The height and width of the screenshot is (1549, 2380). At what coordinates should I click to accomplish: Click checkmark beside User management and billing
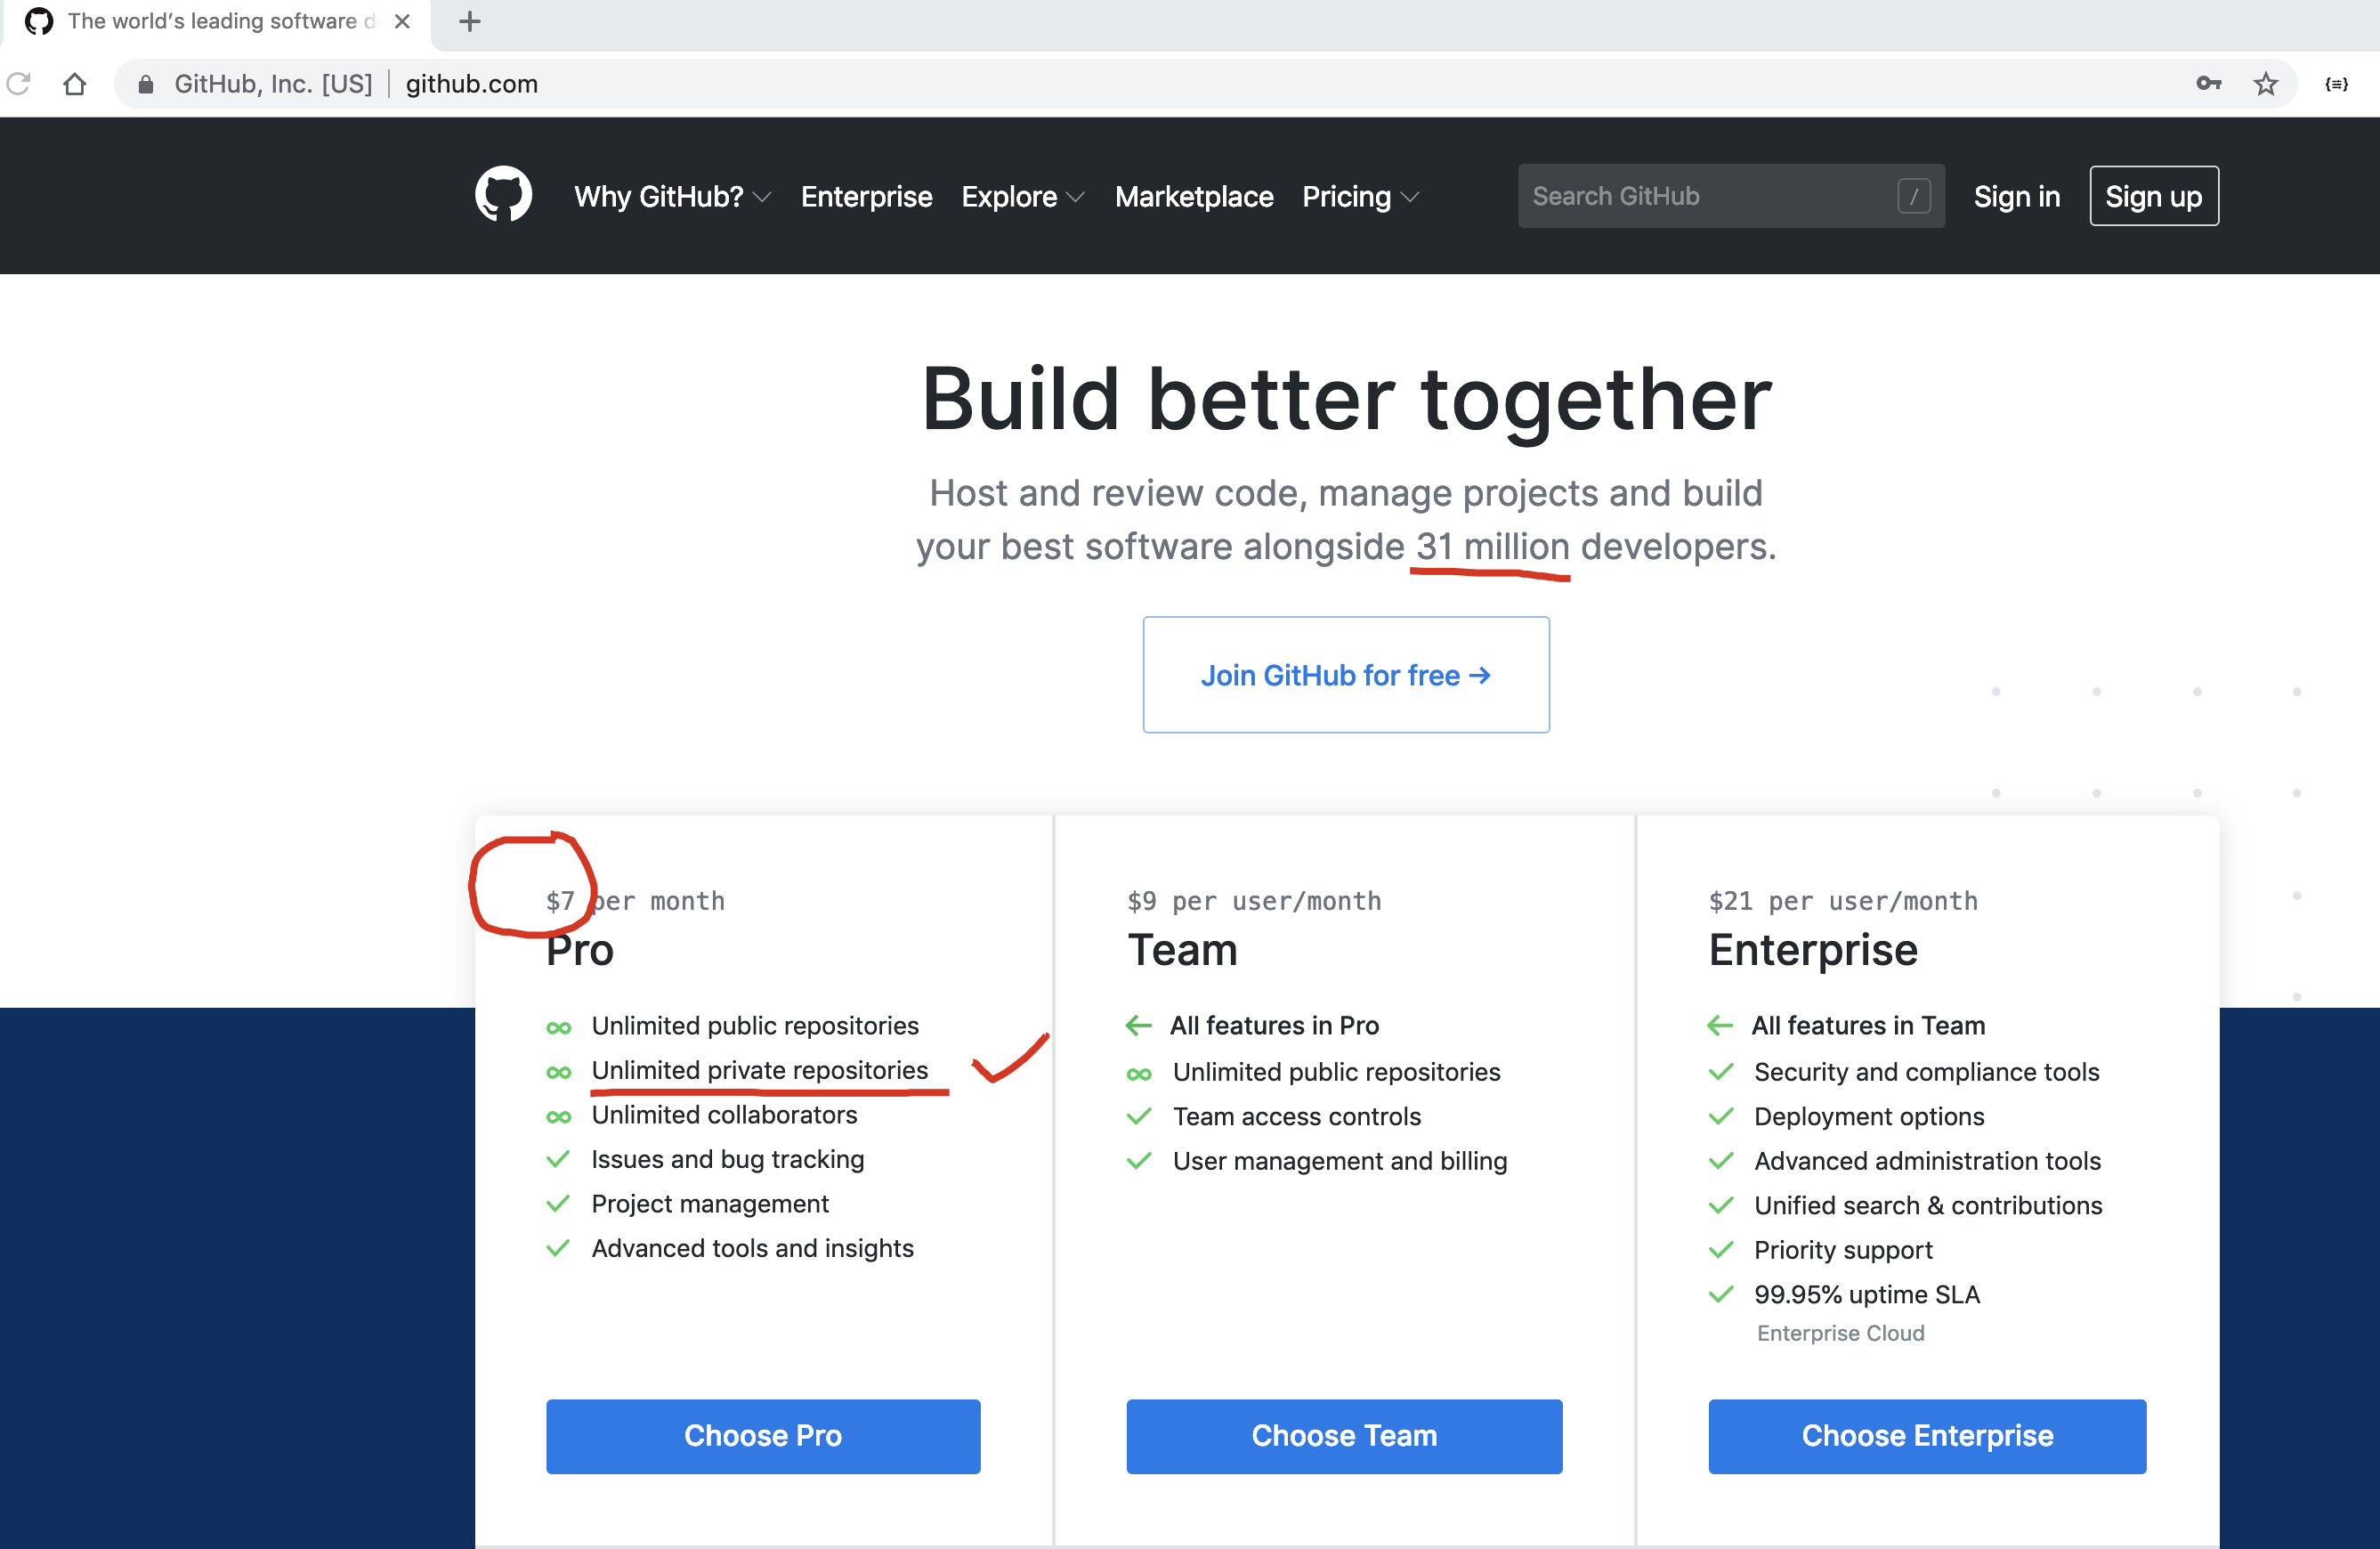click(x=1139, y=1160)
